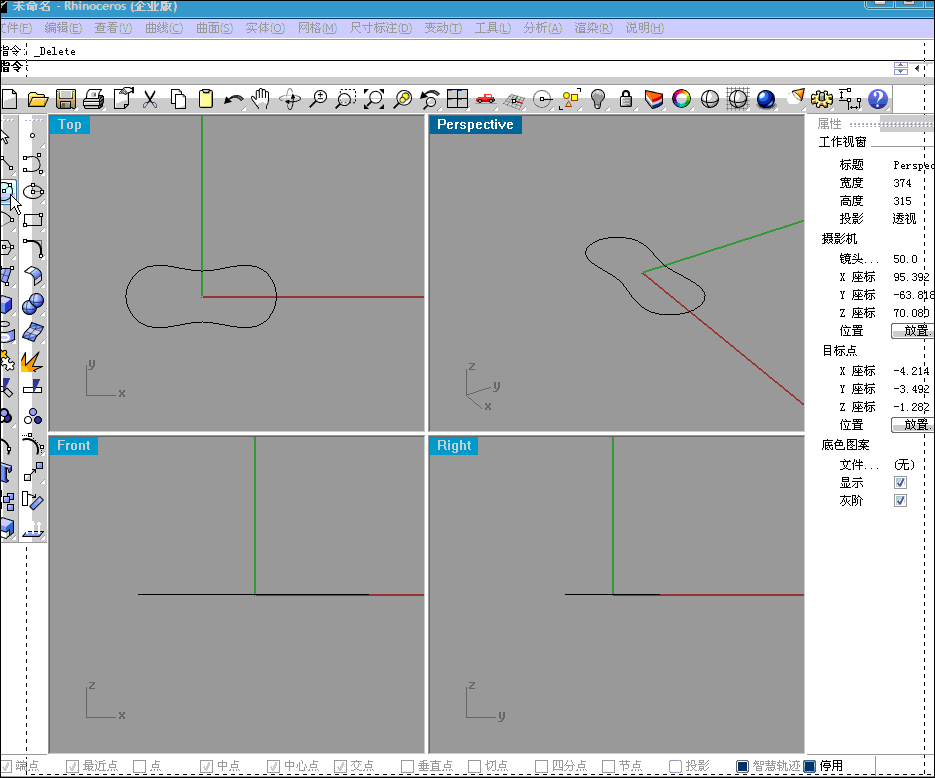
Task: Print the document with printer icon
Action: (x=94, y=99)
